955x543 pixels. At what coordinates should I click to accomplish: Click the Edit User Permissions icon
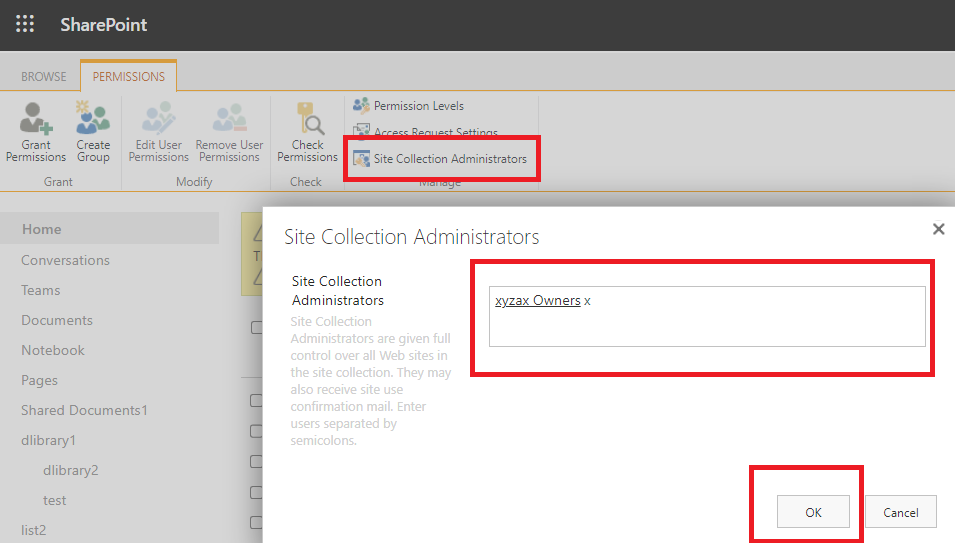pos(158,118)
